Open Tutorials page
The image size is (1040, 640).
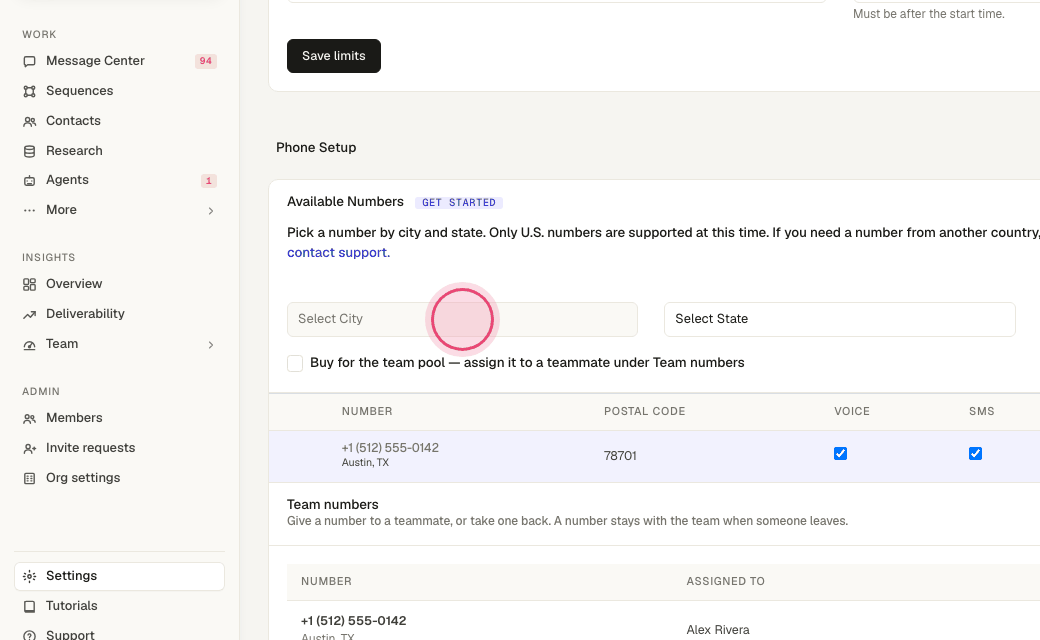[x=119, y=606]
